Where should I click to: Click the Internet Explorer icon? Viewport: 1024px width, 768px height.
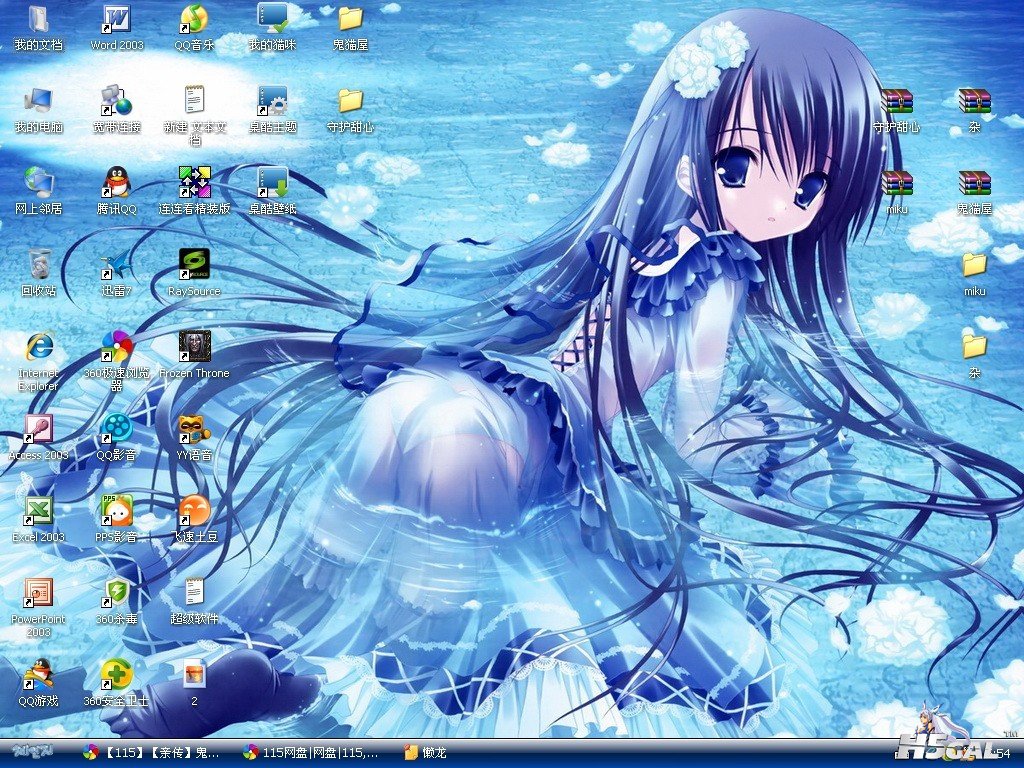[x=39, y=347]
